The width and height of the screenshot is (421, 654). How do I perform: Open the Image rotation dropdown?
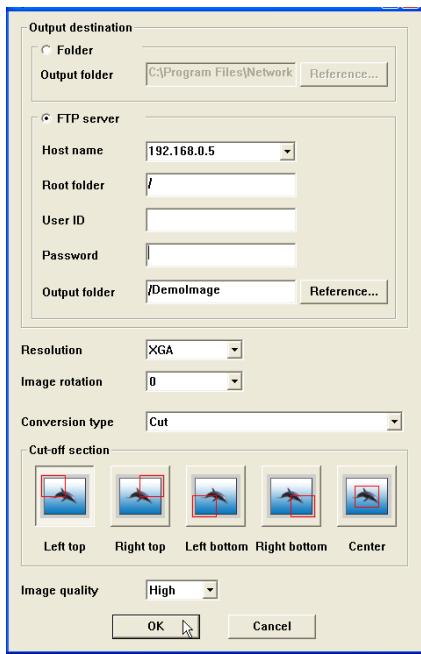coord(234,381)
